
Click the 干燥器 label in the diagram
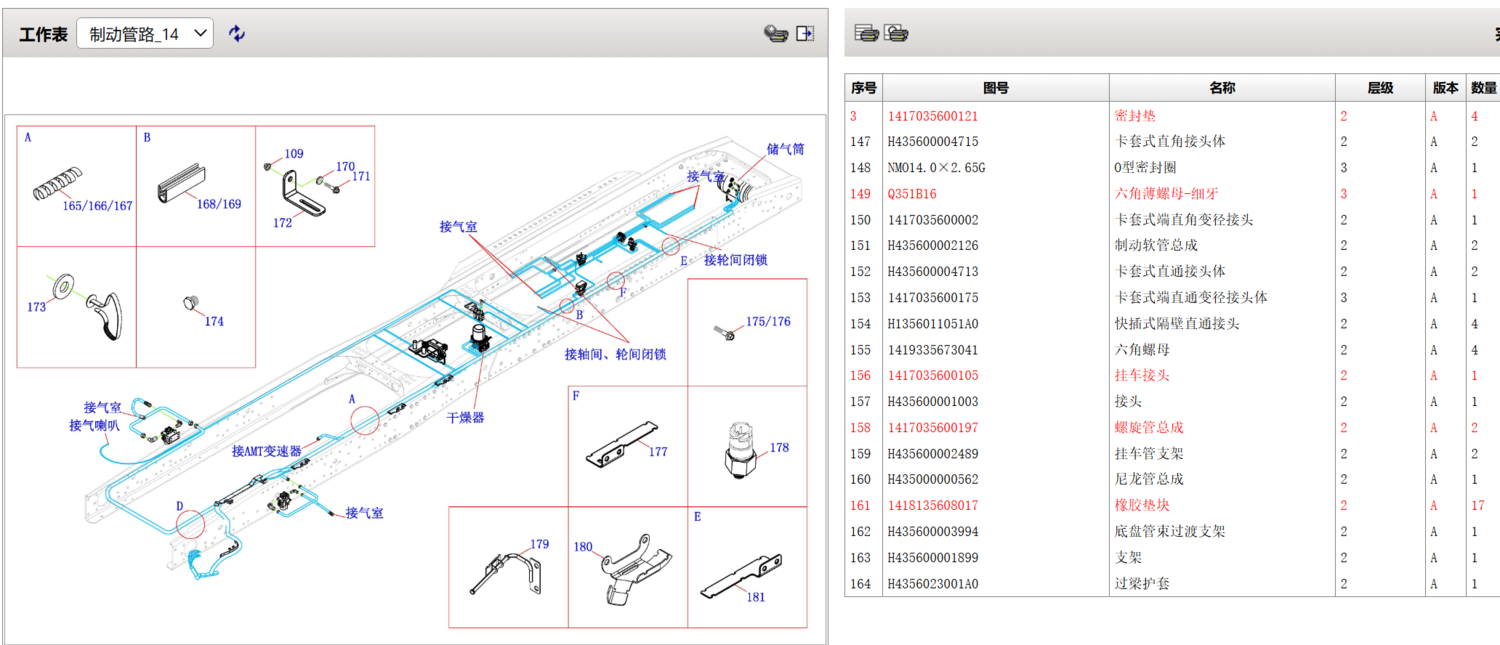[466, 418]
